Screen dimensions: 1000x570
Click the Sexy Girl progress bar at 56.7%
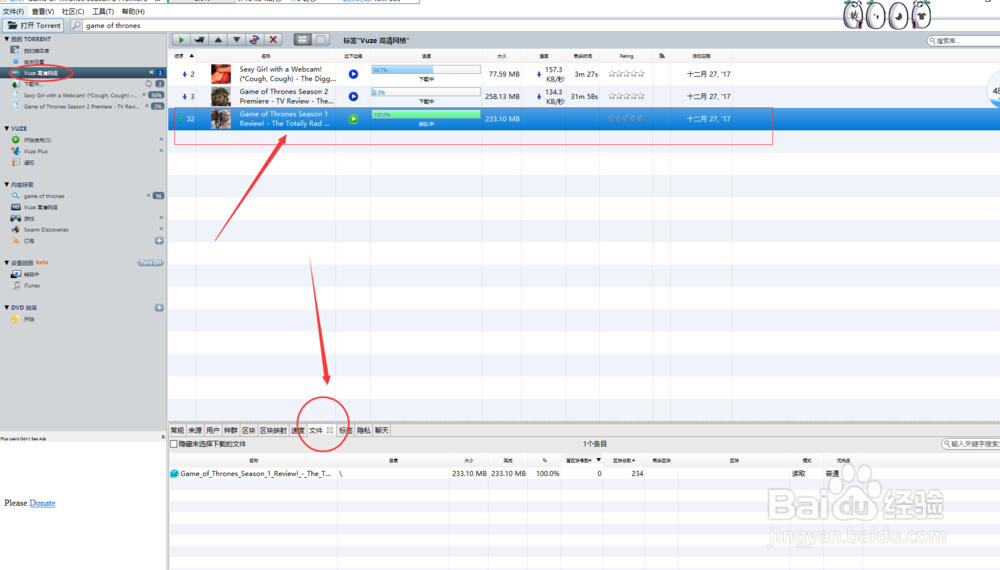click(426, 69)
